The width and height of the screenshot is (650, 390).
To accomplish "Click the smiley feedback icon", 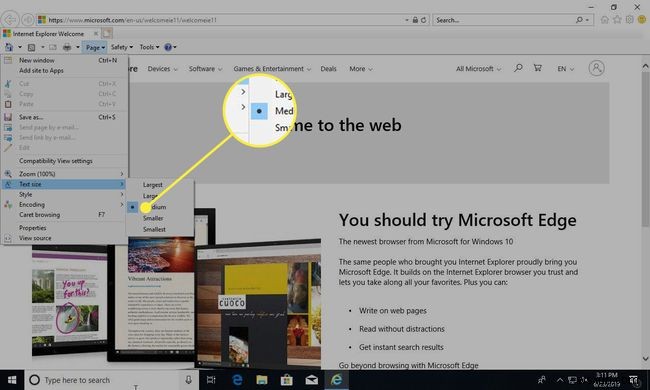I will click(642, 19).
